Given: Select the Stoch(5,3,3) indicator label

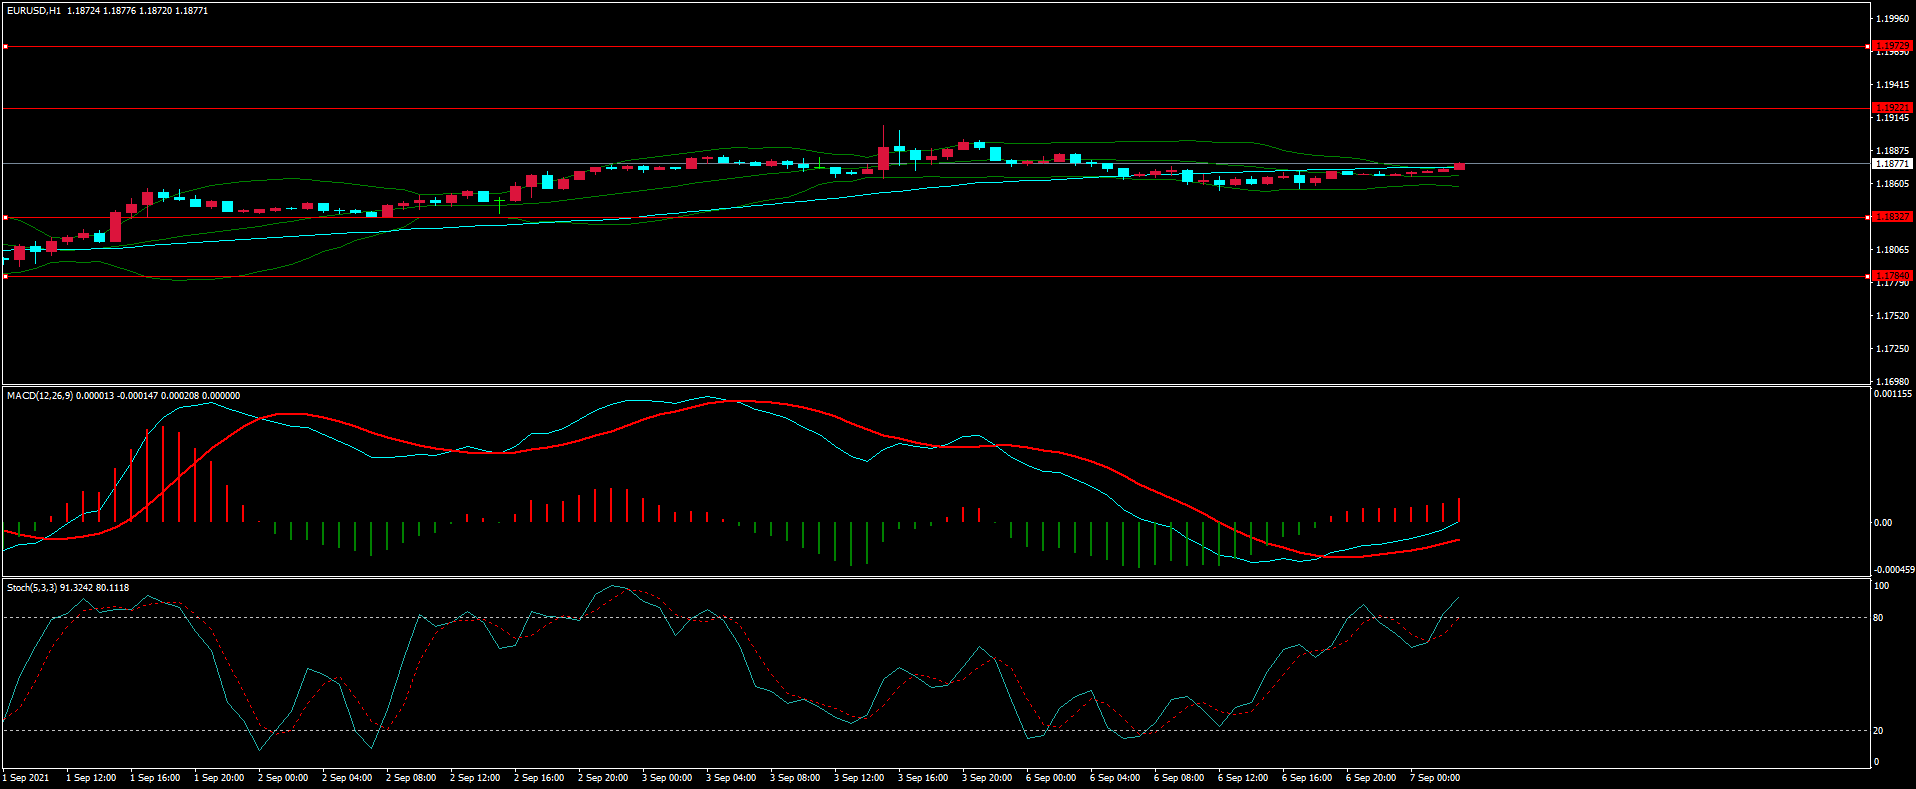Looking at the screenshot, I should [x=32, y=588].
